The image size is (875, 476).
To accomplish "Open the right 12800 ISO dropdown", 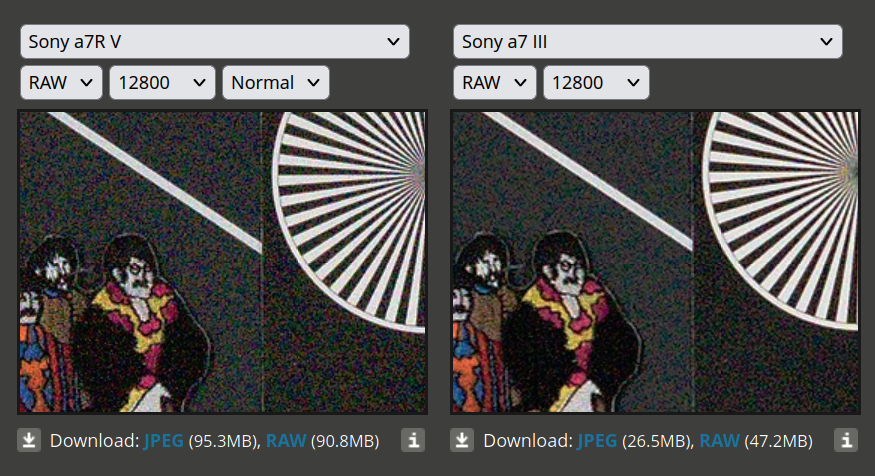I will pyautogui.click(x=596, y=83).
